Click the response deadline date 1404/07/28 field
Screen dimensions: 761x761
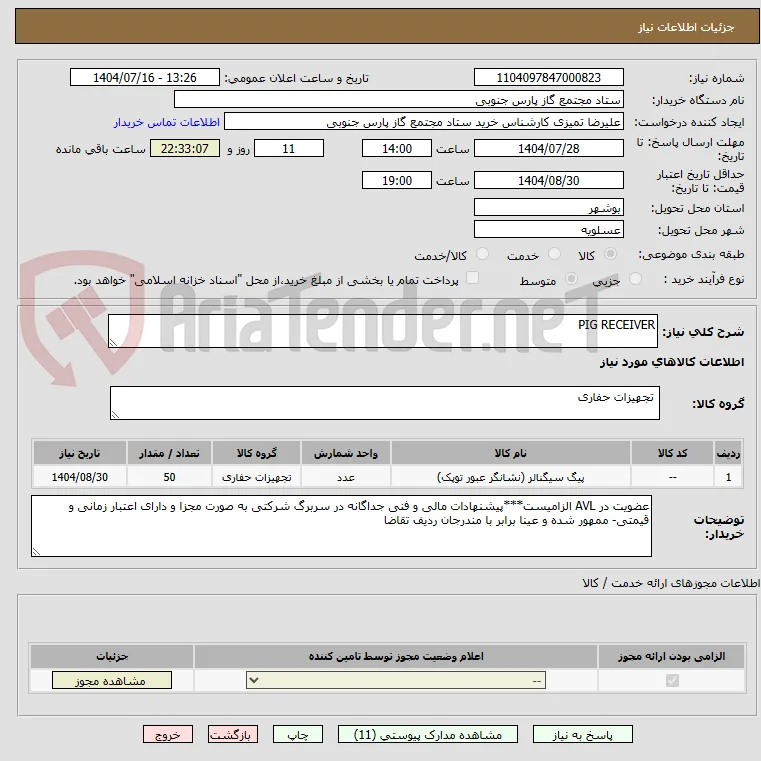click(x=548, y=149)
